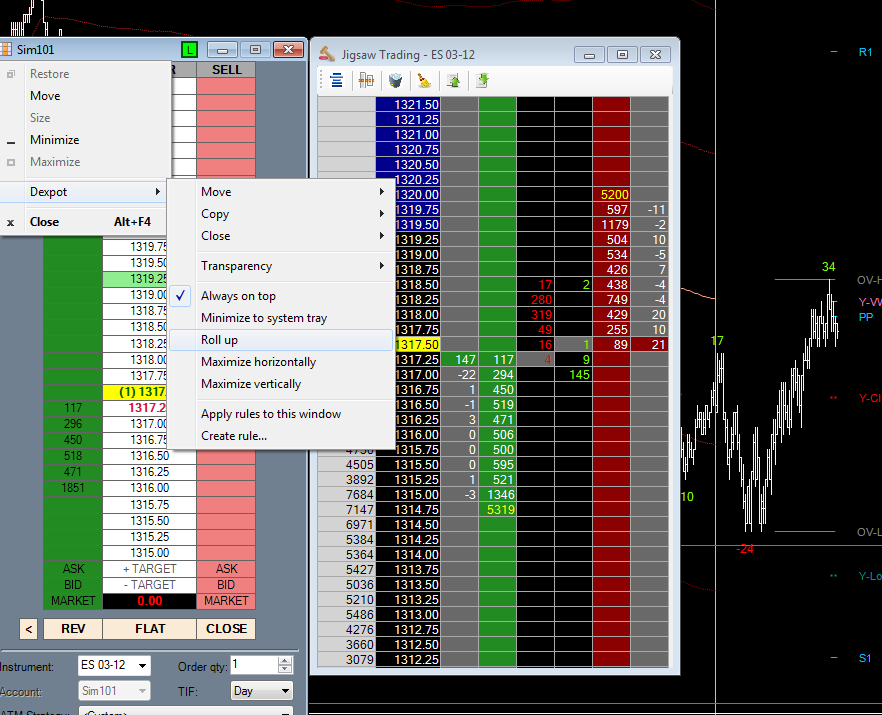Click the green down-arrow import icon in Jigsaw toolbar
The width and height of the screenshot is (882, 715).
coord(482,80)
